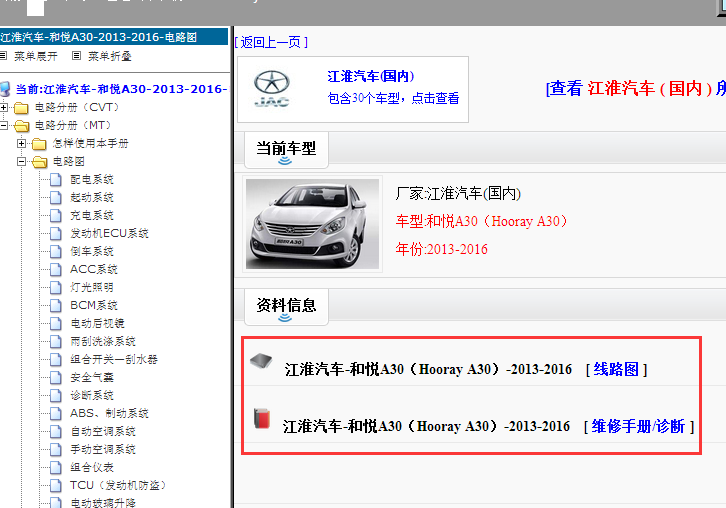Screen dimensions: 726x508
Task: Open the 维修手册/诊断 link
Action: click(x=638, y=426)
